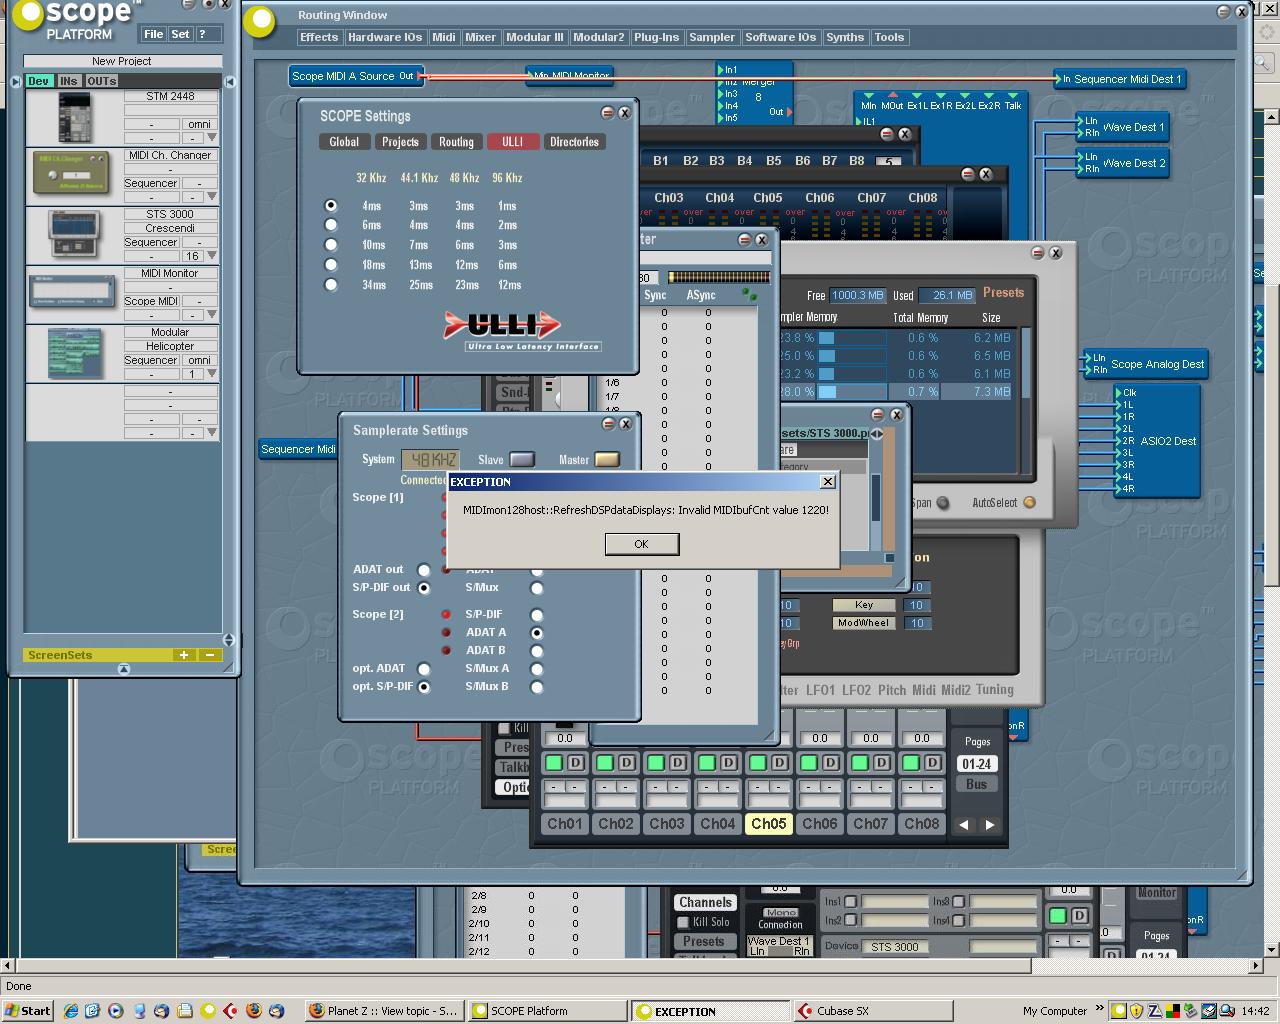This screenshot has width=1280, height=1024.
Task: Open the Hardware IOs menu
Action: point(385,37)
